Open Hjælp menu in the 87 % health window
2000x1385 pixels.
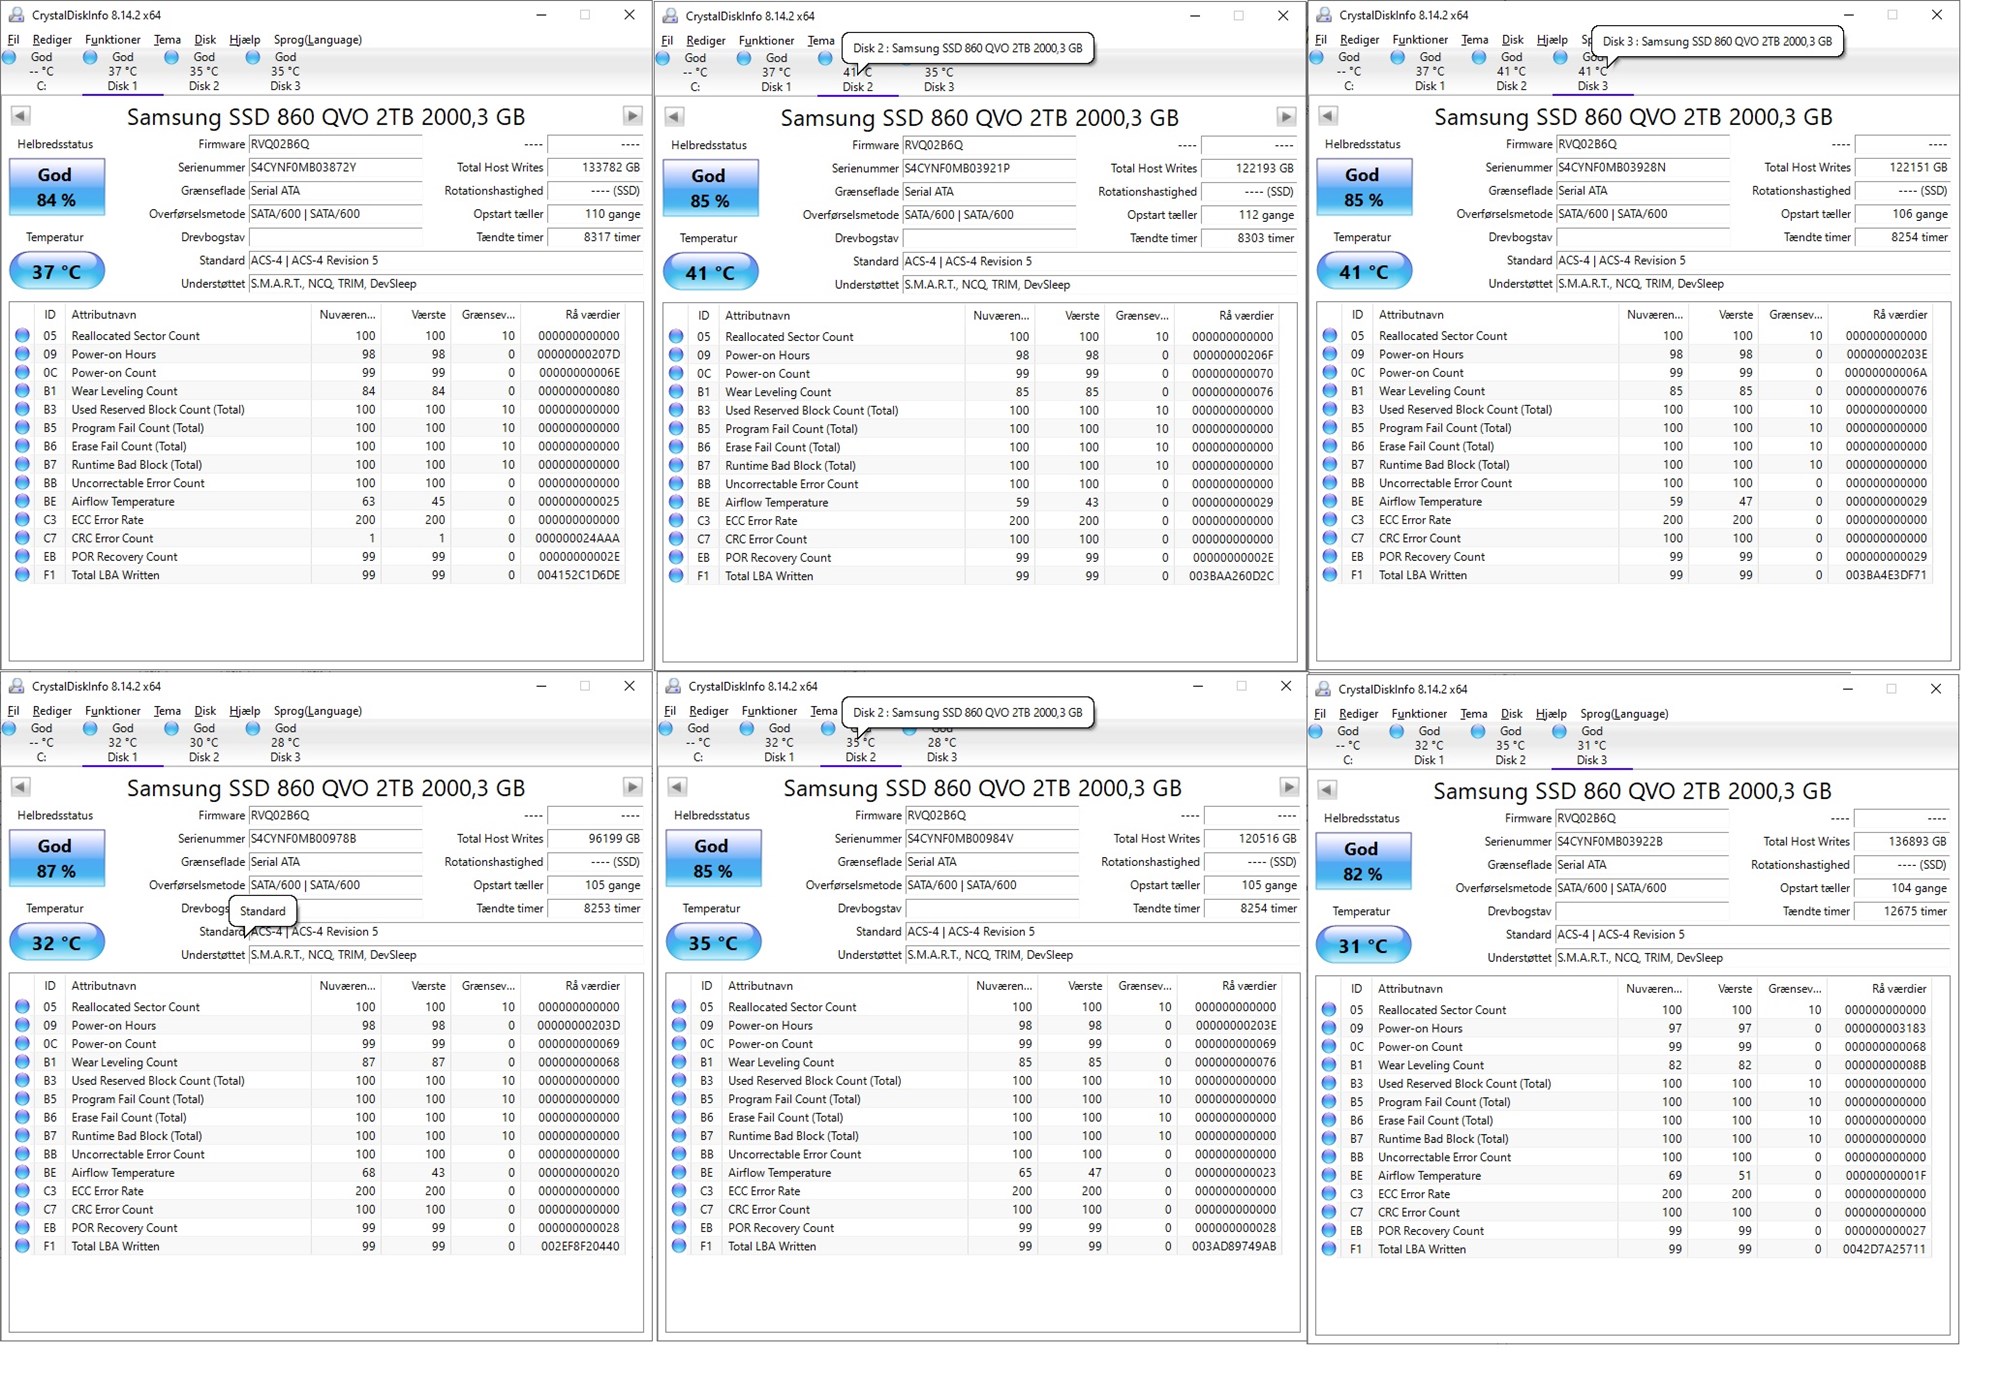tap(244, 711)
